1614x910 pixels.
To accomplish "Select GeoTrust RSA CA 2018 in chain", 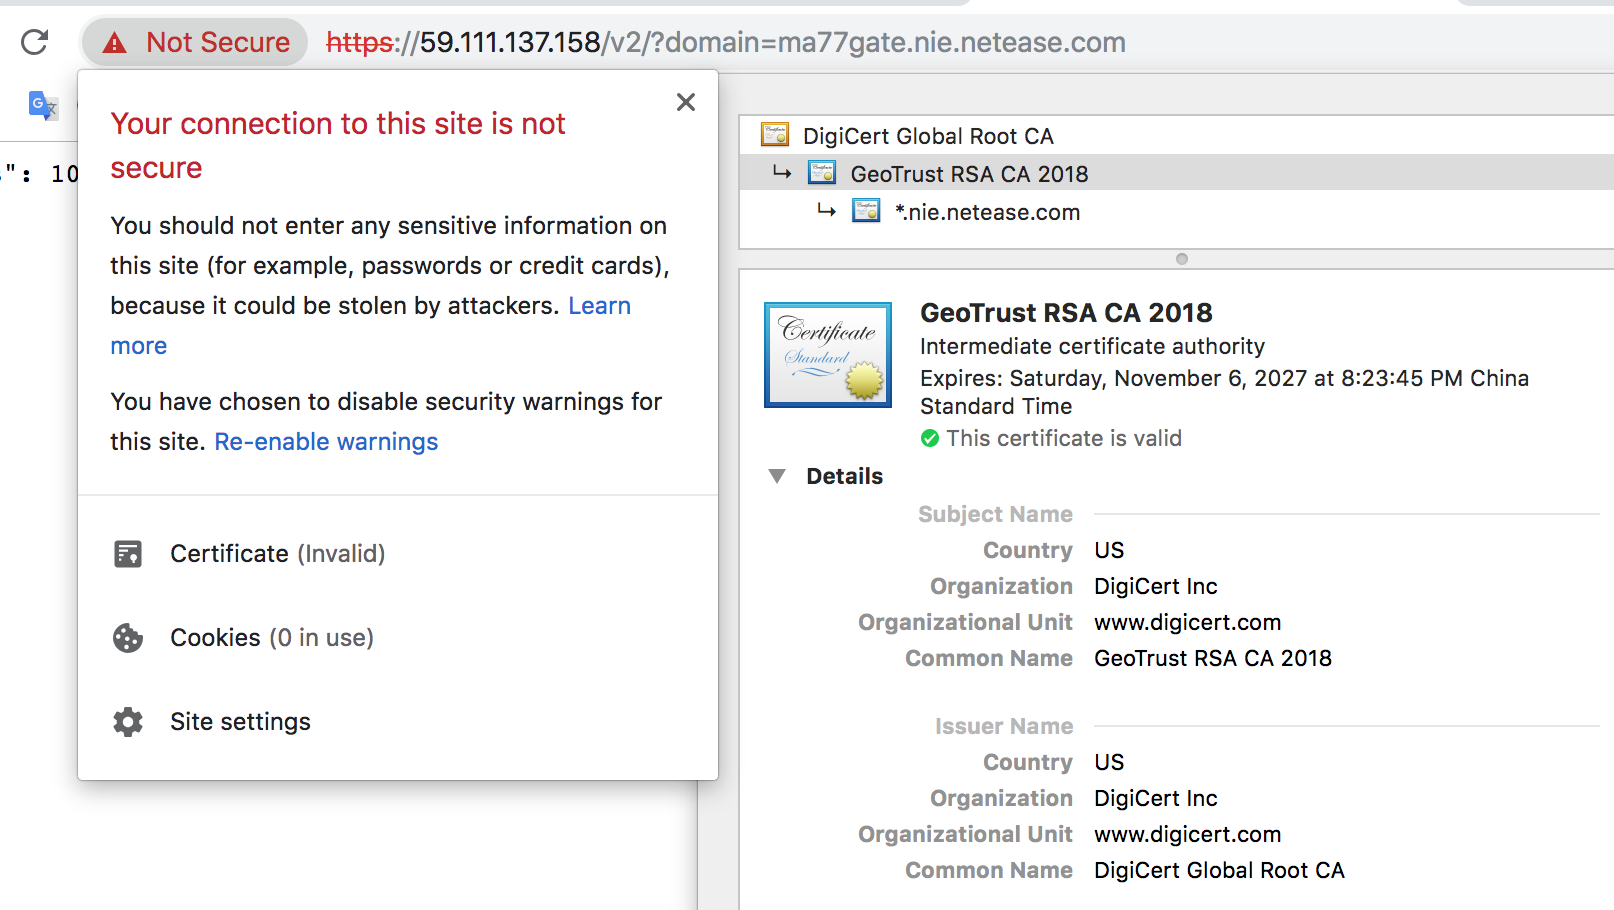I will point(968,174).
